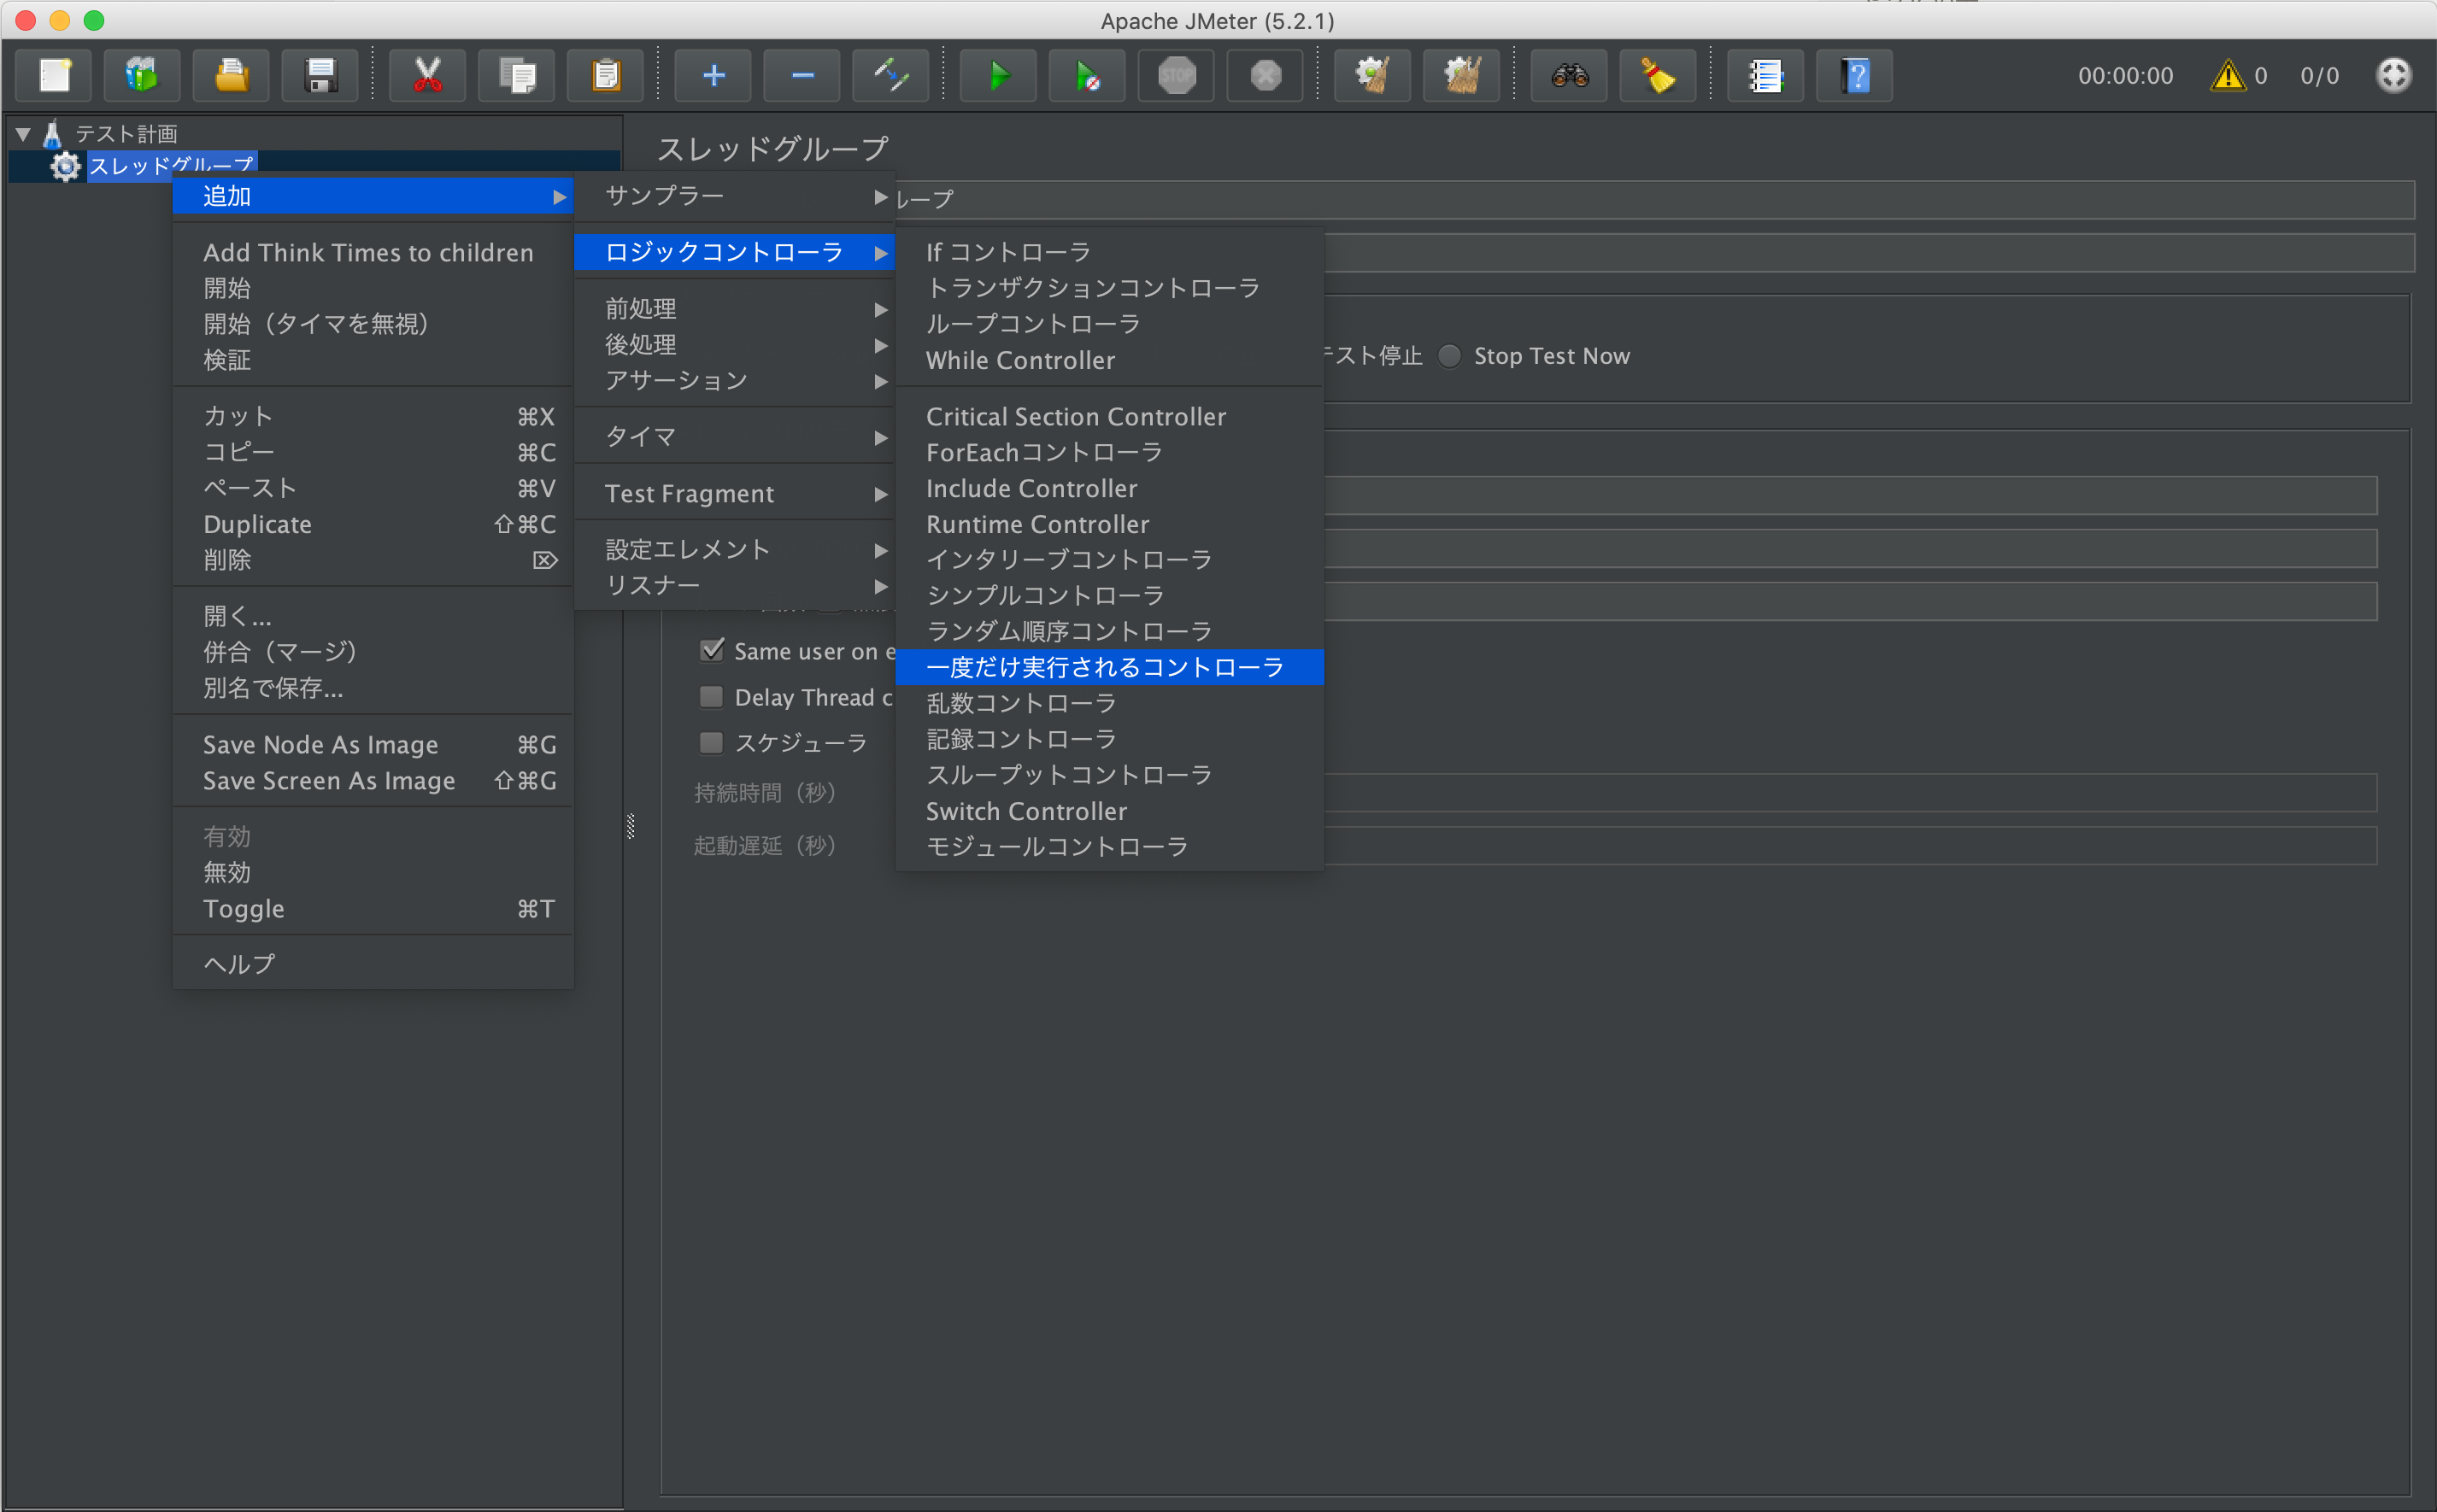Open the Help question mark icon

1855,76
